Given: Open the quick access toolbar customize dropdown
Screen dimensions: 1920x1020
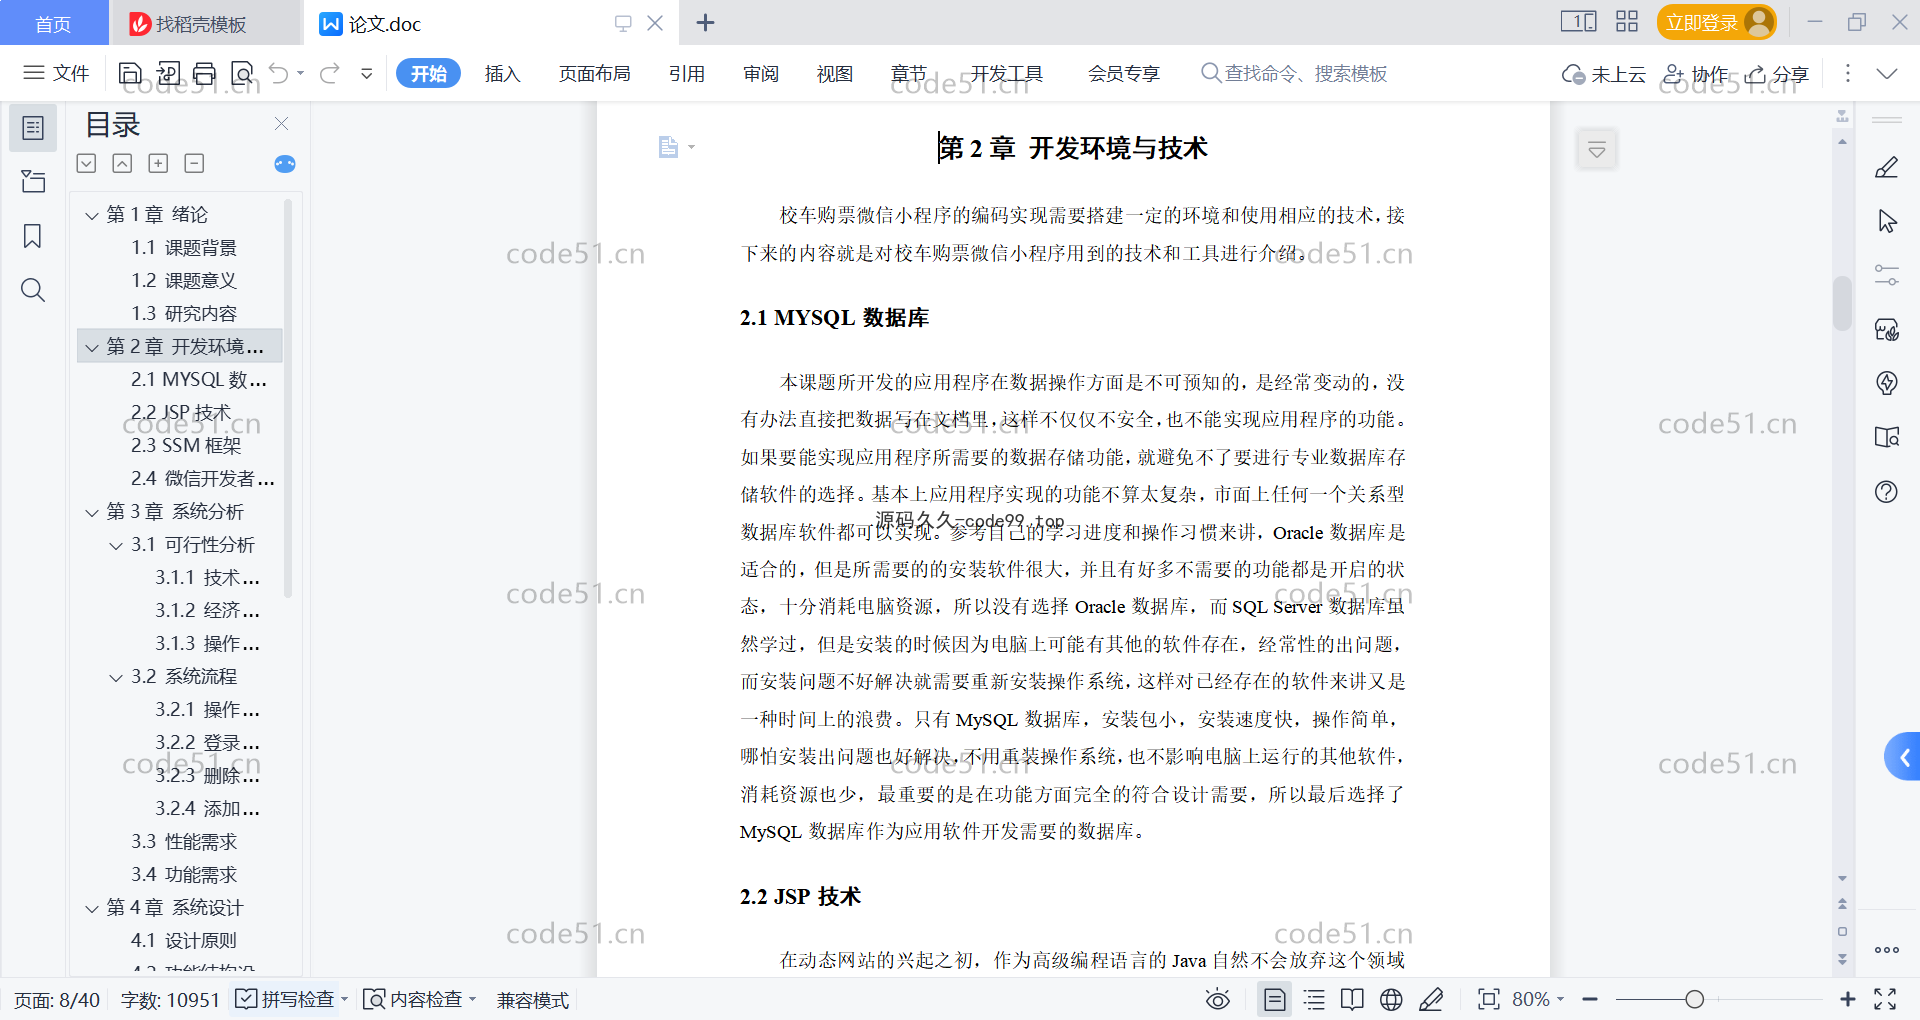Looking at the screenshot, I should tap(366, 73).
